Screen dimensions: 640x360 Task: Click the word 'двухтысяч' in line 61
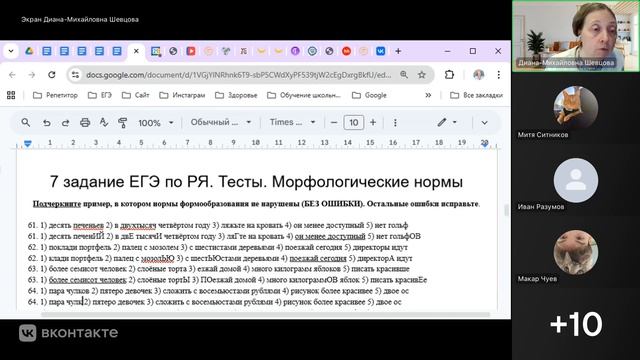(138, 225)
